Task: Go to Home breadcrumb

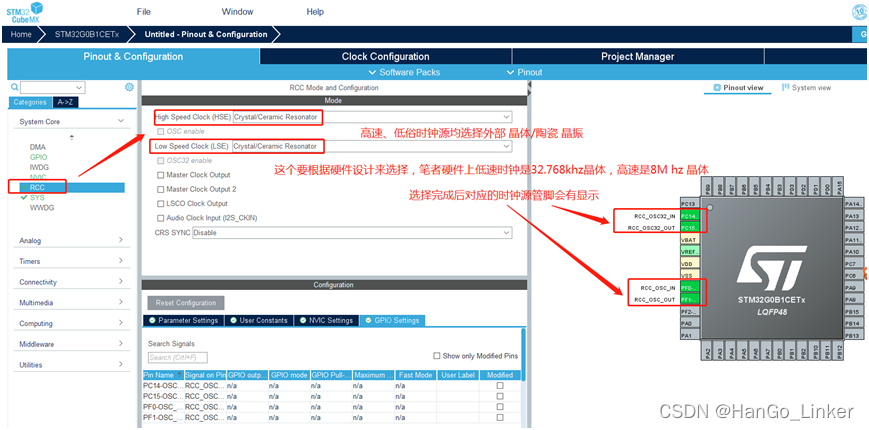Action: click(21, 34)
